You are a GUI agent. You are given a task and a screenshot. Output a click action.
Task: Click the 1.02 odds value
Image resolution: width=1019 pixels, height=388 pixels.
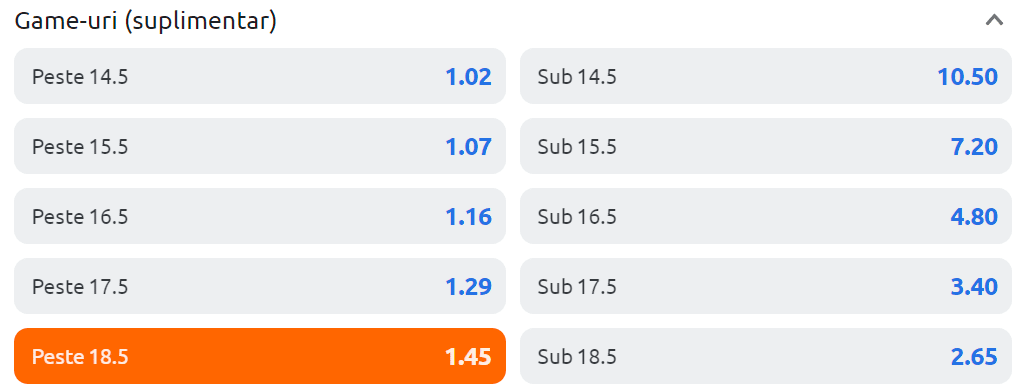468,77
